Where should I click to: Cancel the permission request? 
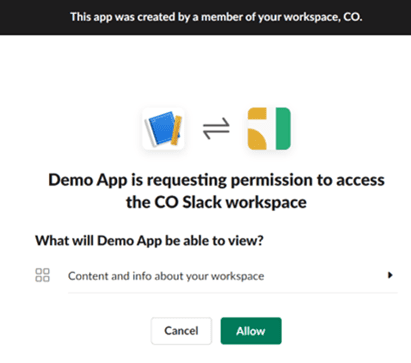[x=181, y=331]
